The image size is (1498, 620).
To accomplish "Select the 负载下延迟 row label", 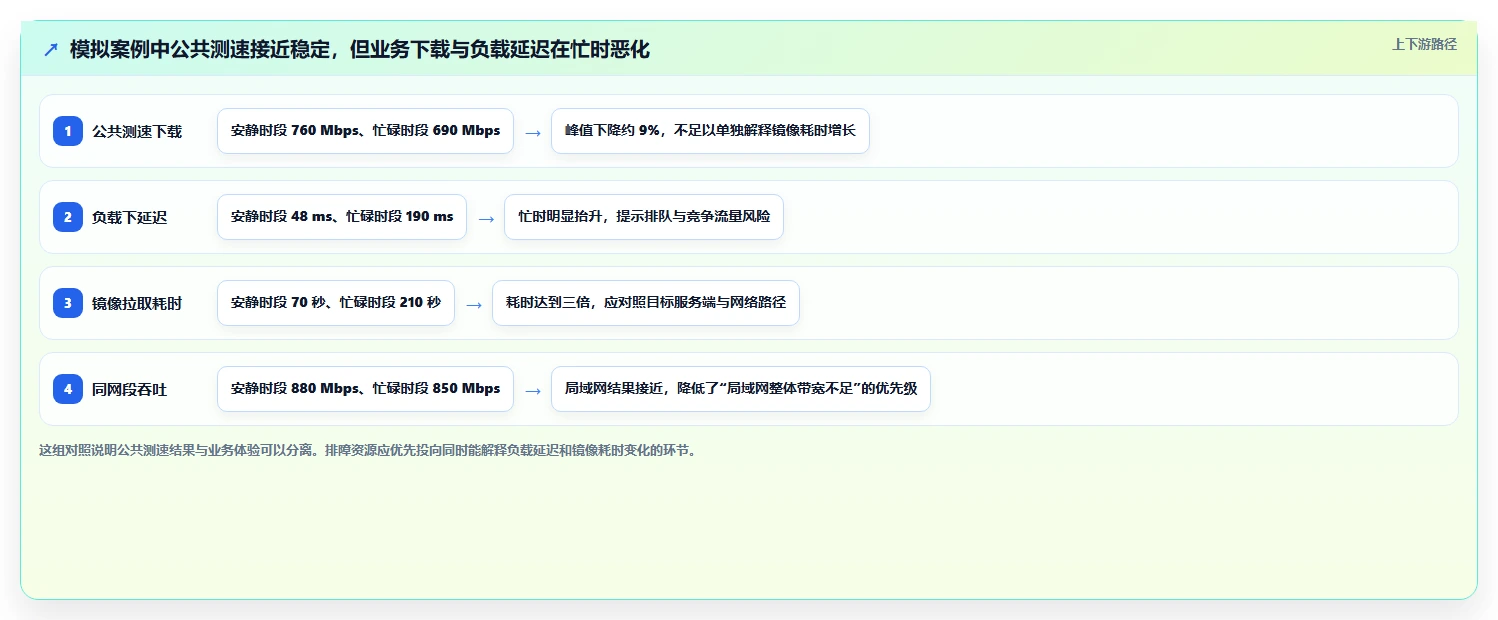I will click(x=130, y=217).
